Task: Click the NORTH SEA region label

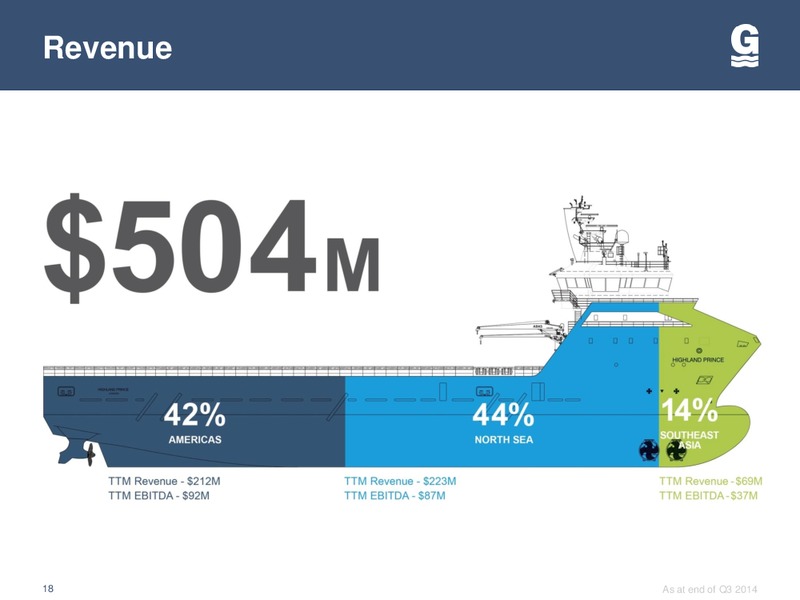Action: [x=504, y=440]
